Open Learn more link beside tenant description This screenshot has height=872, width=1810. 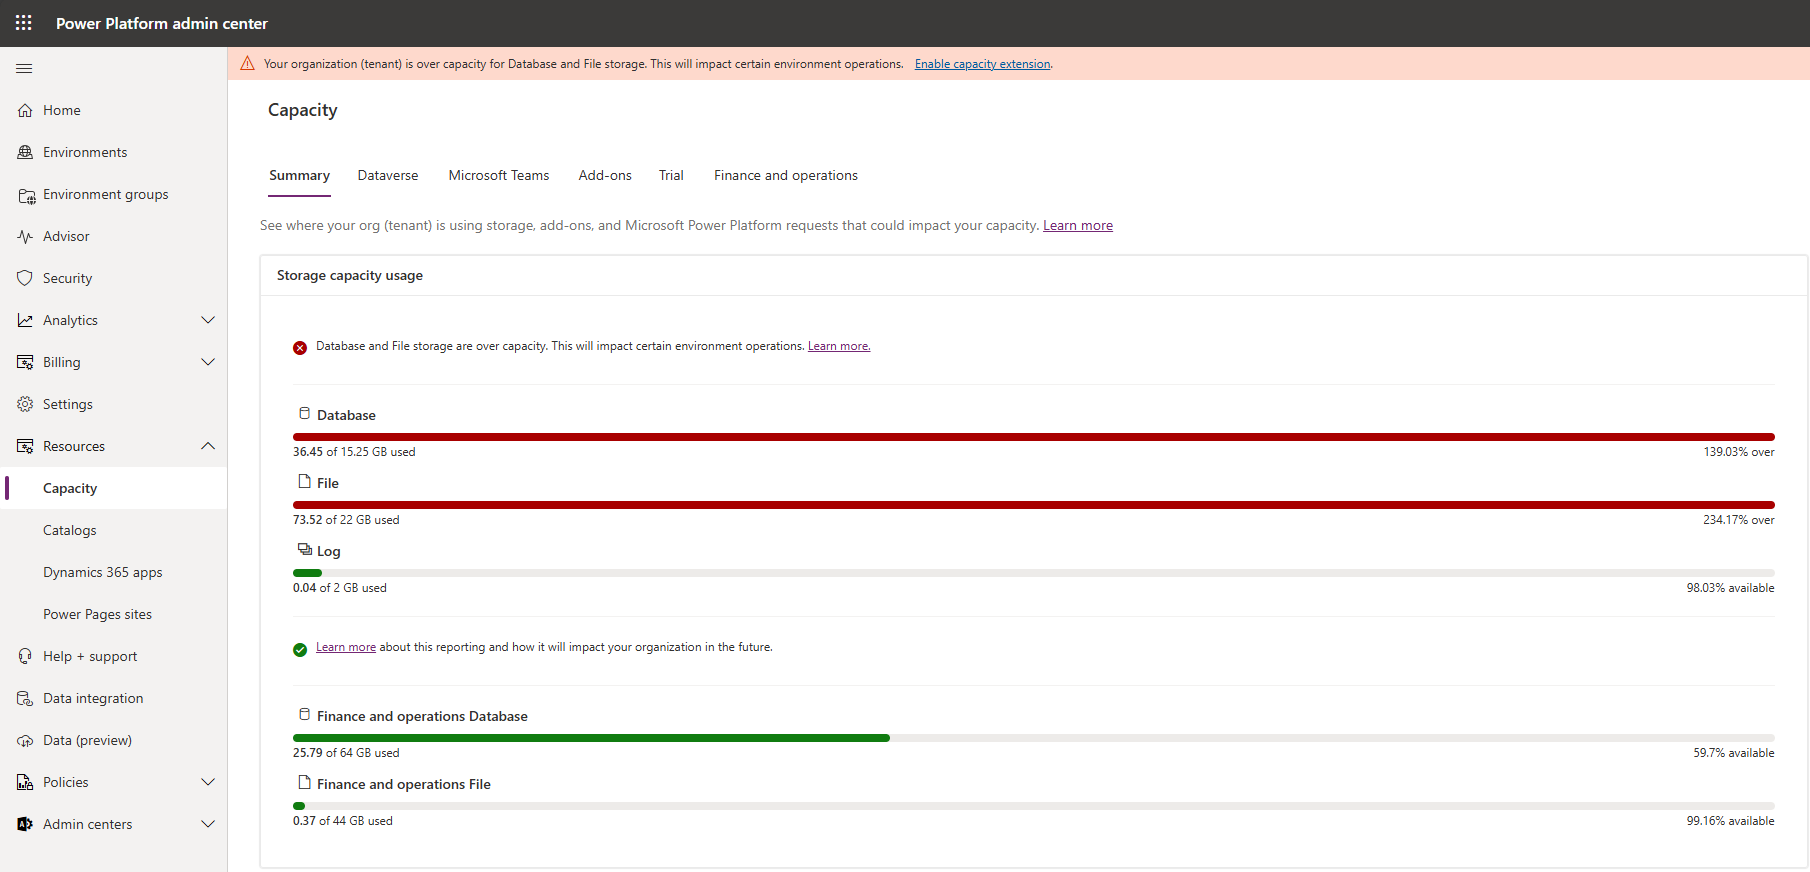click(x=1077, y=225)
